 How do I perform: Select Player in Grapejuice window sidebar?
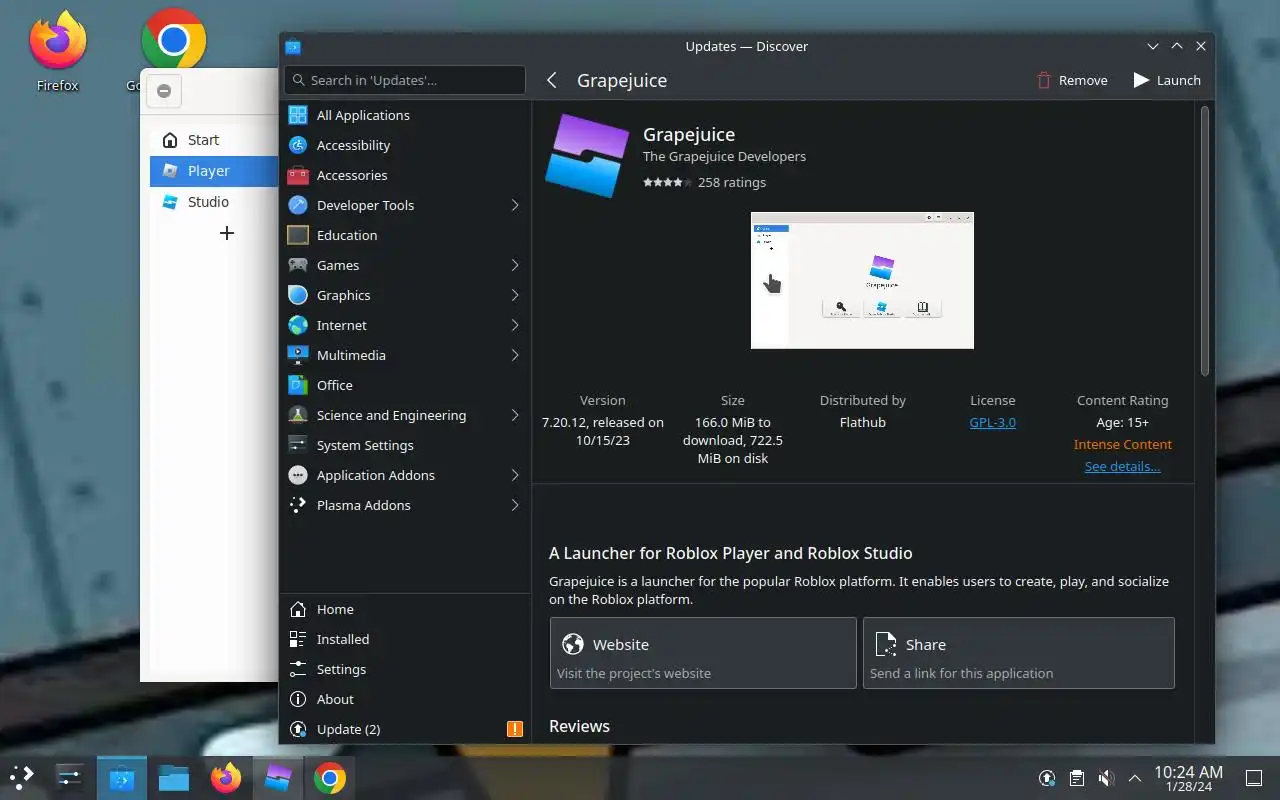[214, 171]
